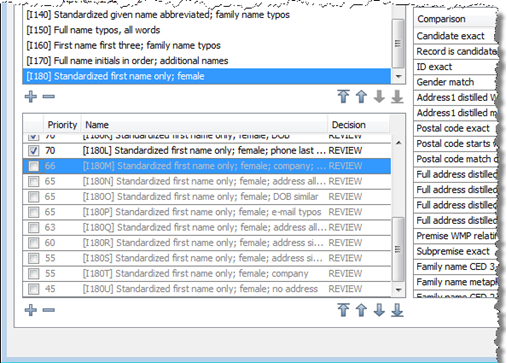Move rule group up one position
Screen dimensions: 507x363
[x=361, y=97]
